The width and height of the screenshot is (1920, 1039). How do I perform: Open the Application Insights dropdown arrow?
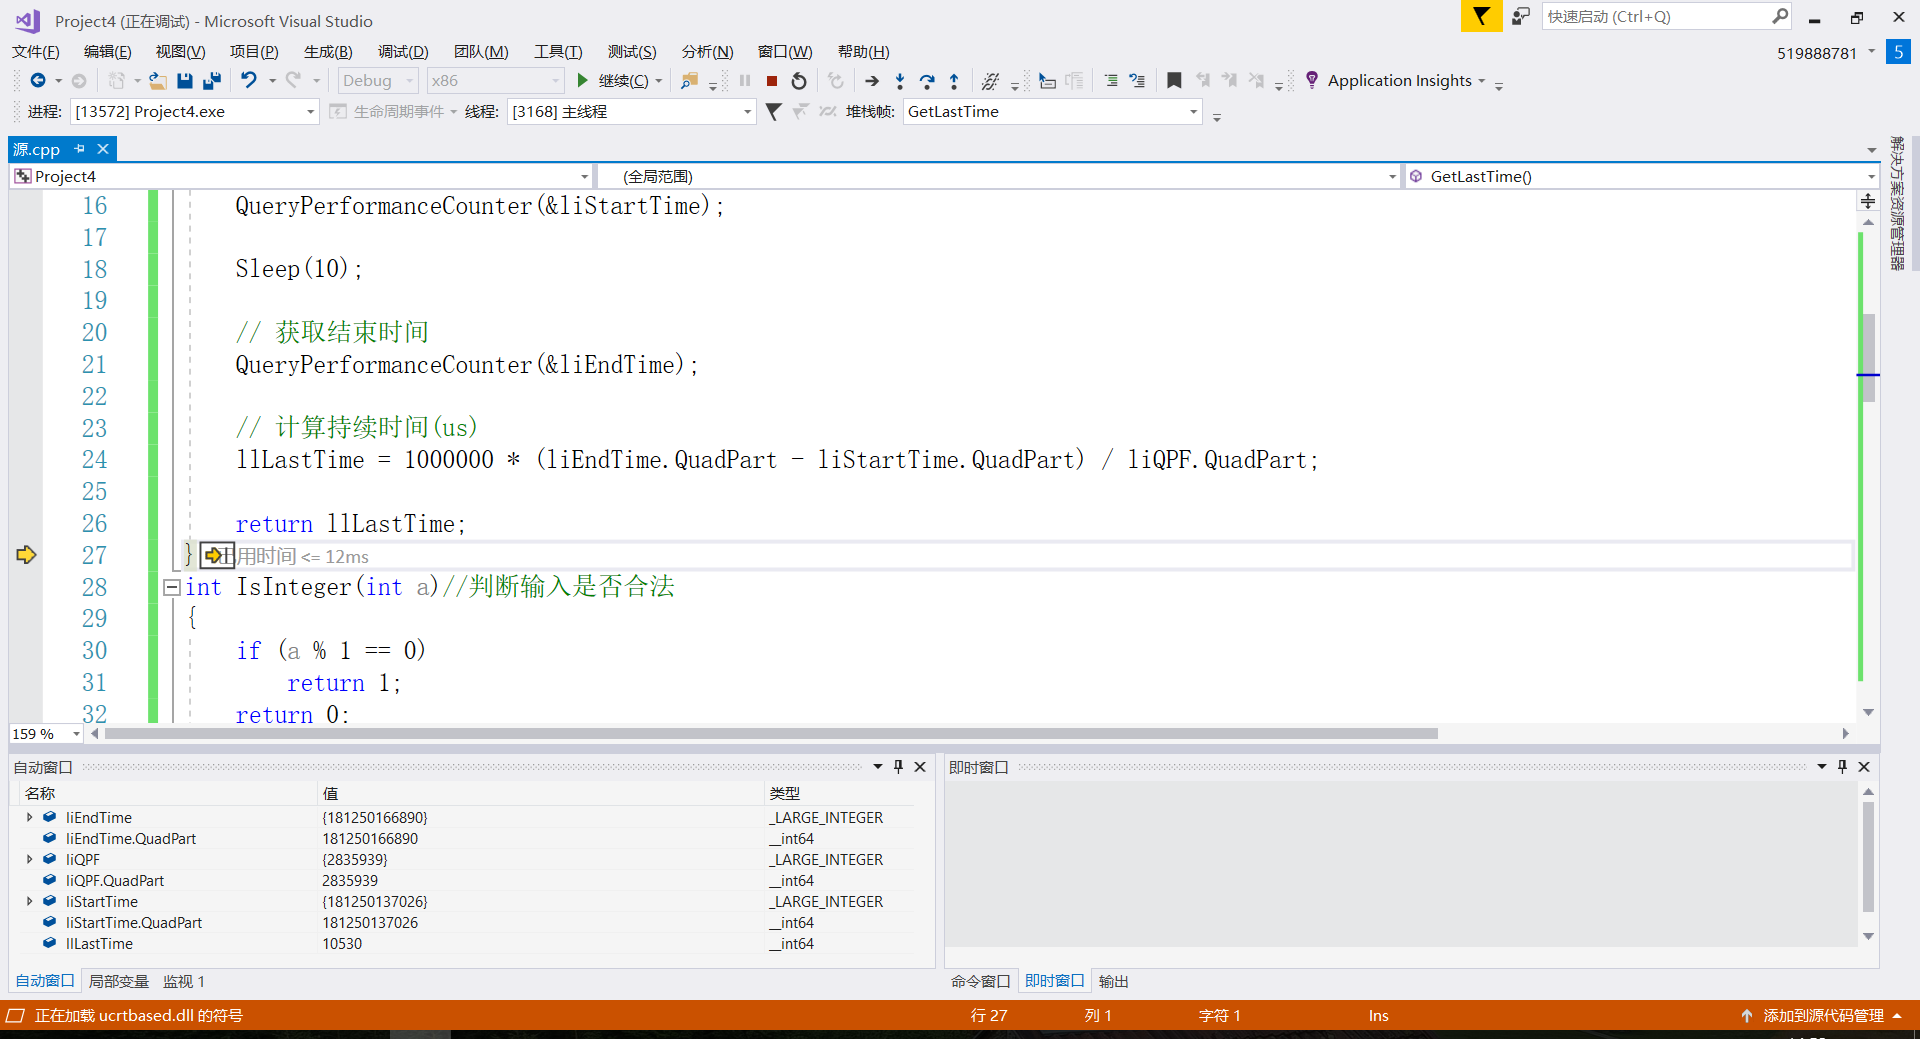[1482, 81]
